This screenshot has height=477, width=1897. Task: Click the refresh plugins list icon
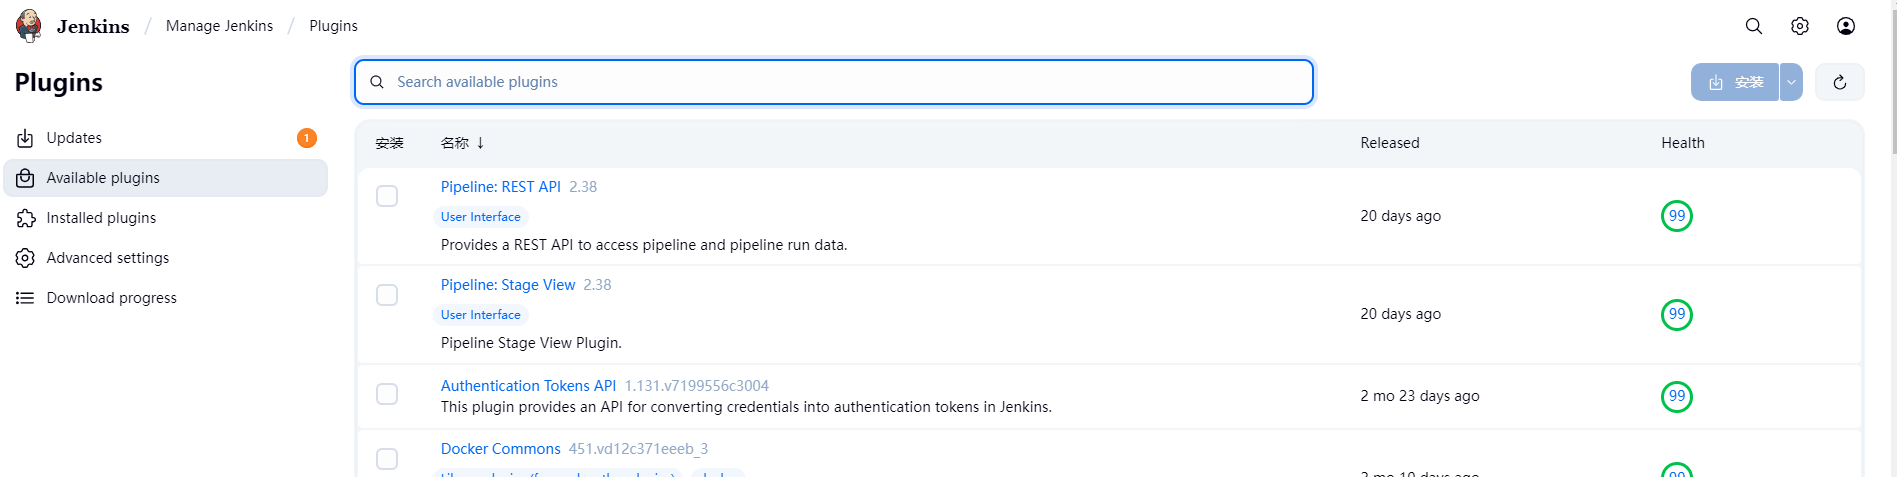click(1839, 82)
